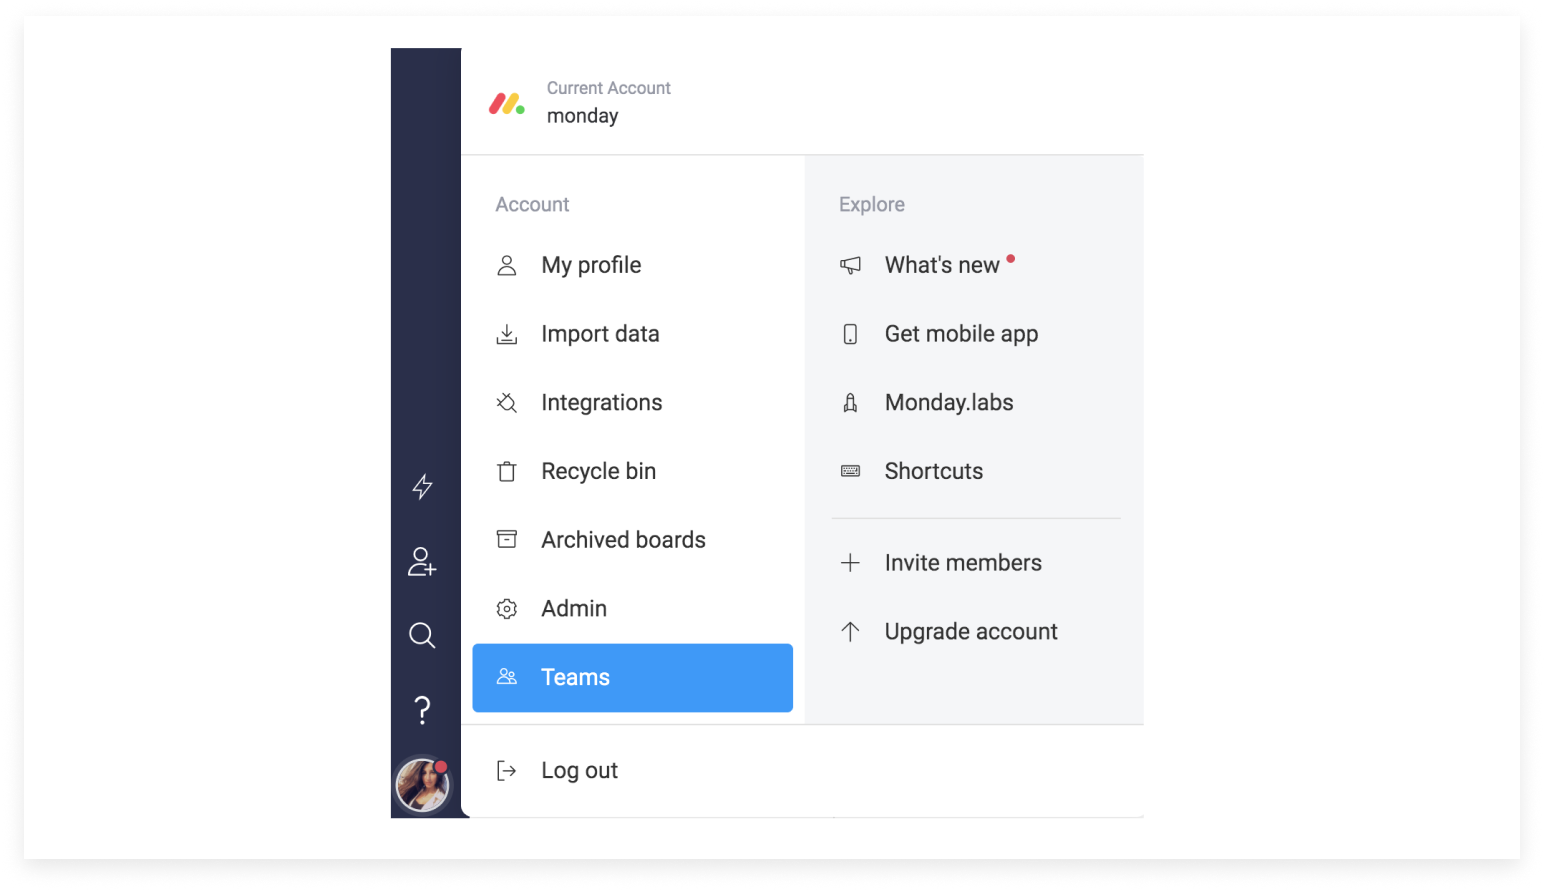The height and width of the screenshot is (891, 1544).
Task: Click the trash icon beside Recycle bin
Action: (507, 471)
